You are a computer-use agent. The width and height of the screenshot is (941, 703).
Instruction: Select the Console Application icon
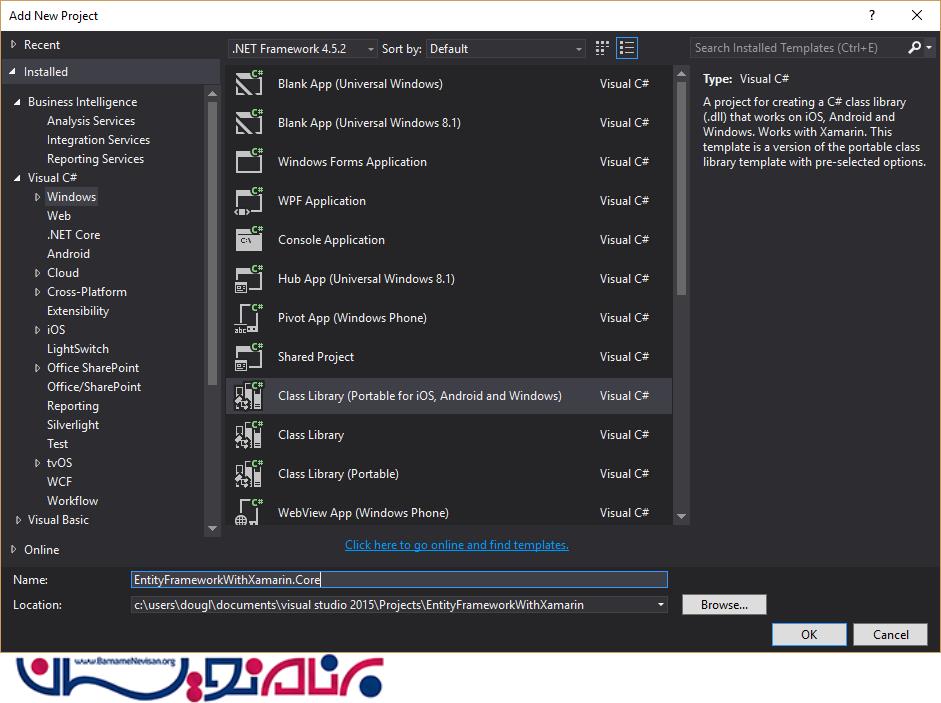(x=248, y=240)
